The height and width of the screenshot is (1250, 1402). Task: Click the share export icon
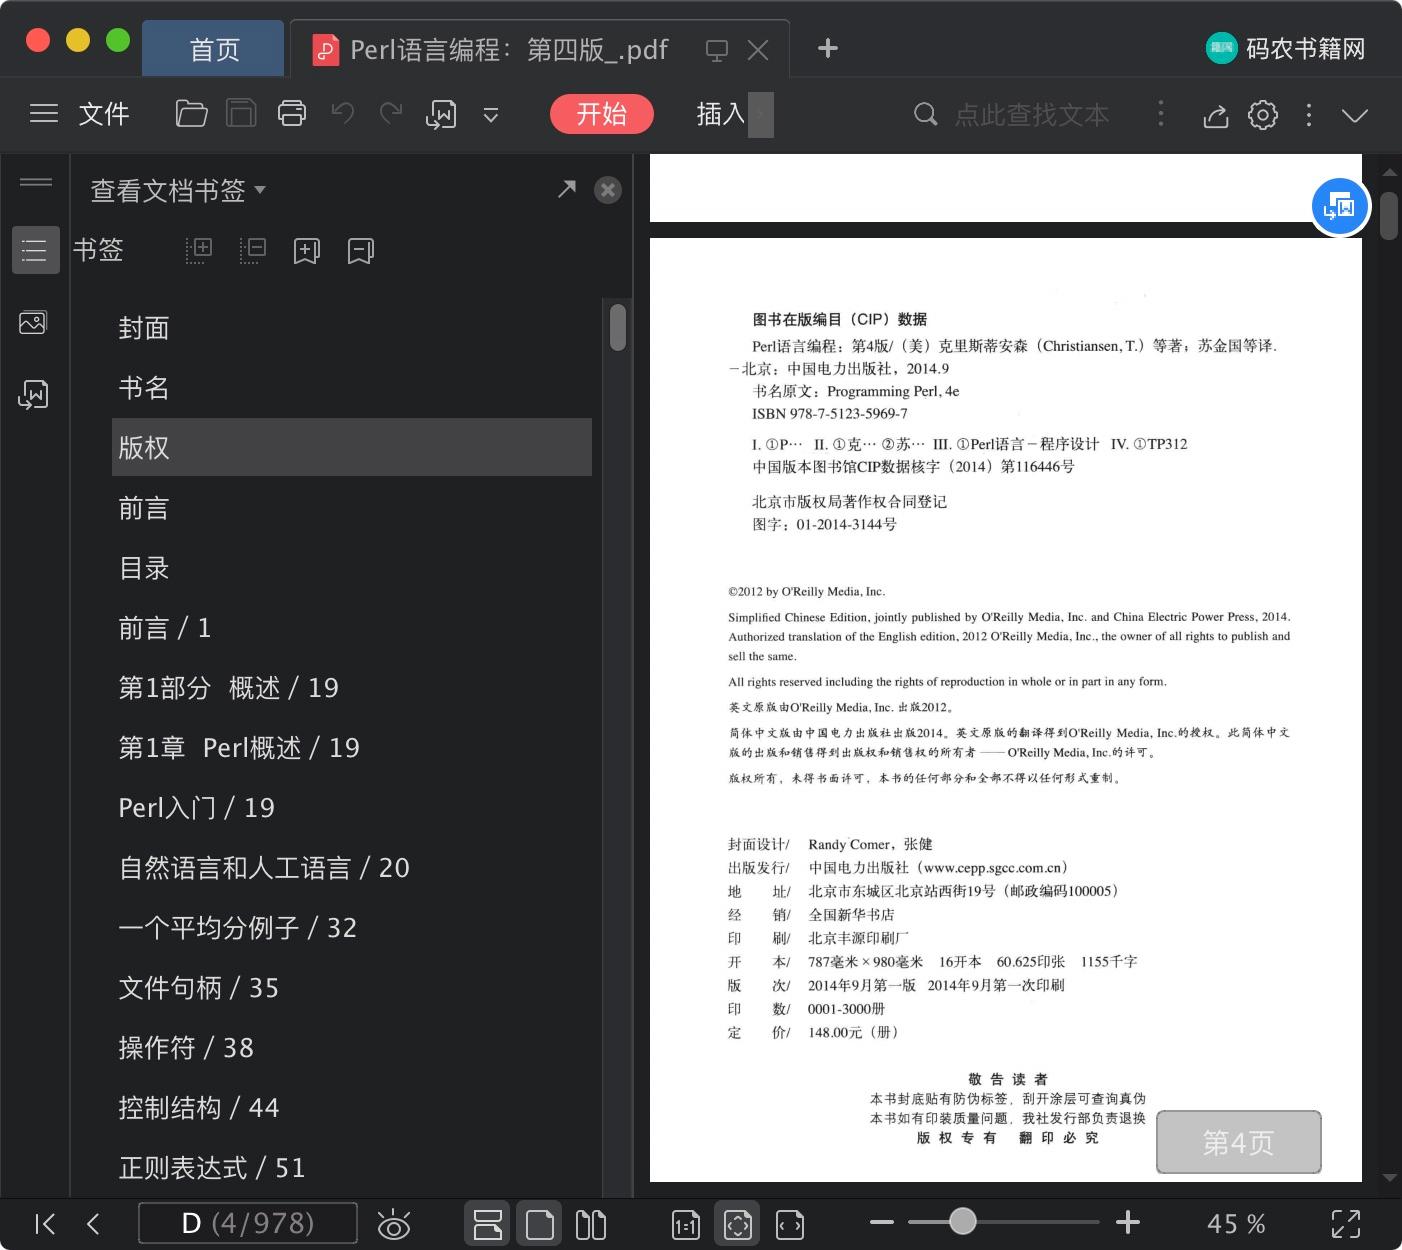(1215, 115)
